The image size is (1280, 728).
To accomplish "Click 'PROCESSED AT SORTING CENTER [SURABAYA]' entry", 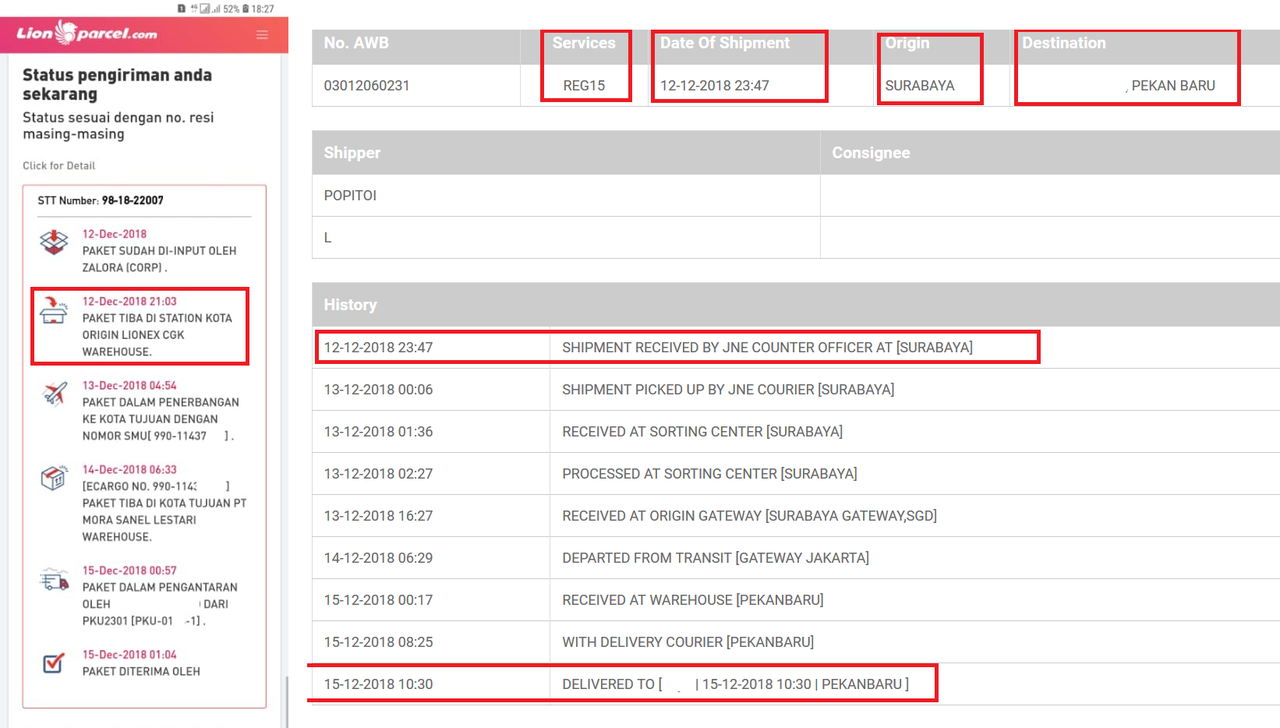I will tap(709, 473).
